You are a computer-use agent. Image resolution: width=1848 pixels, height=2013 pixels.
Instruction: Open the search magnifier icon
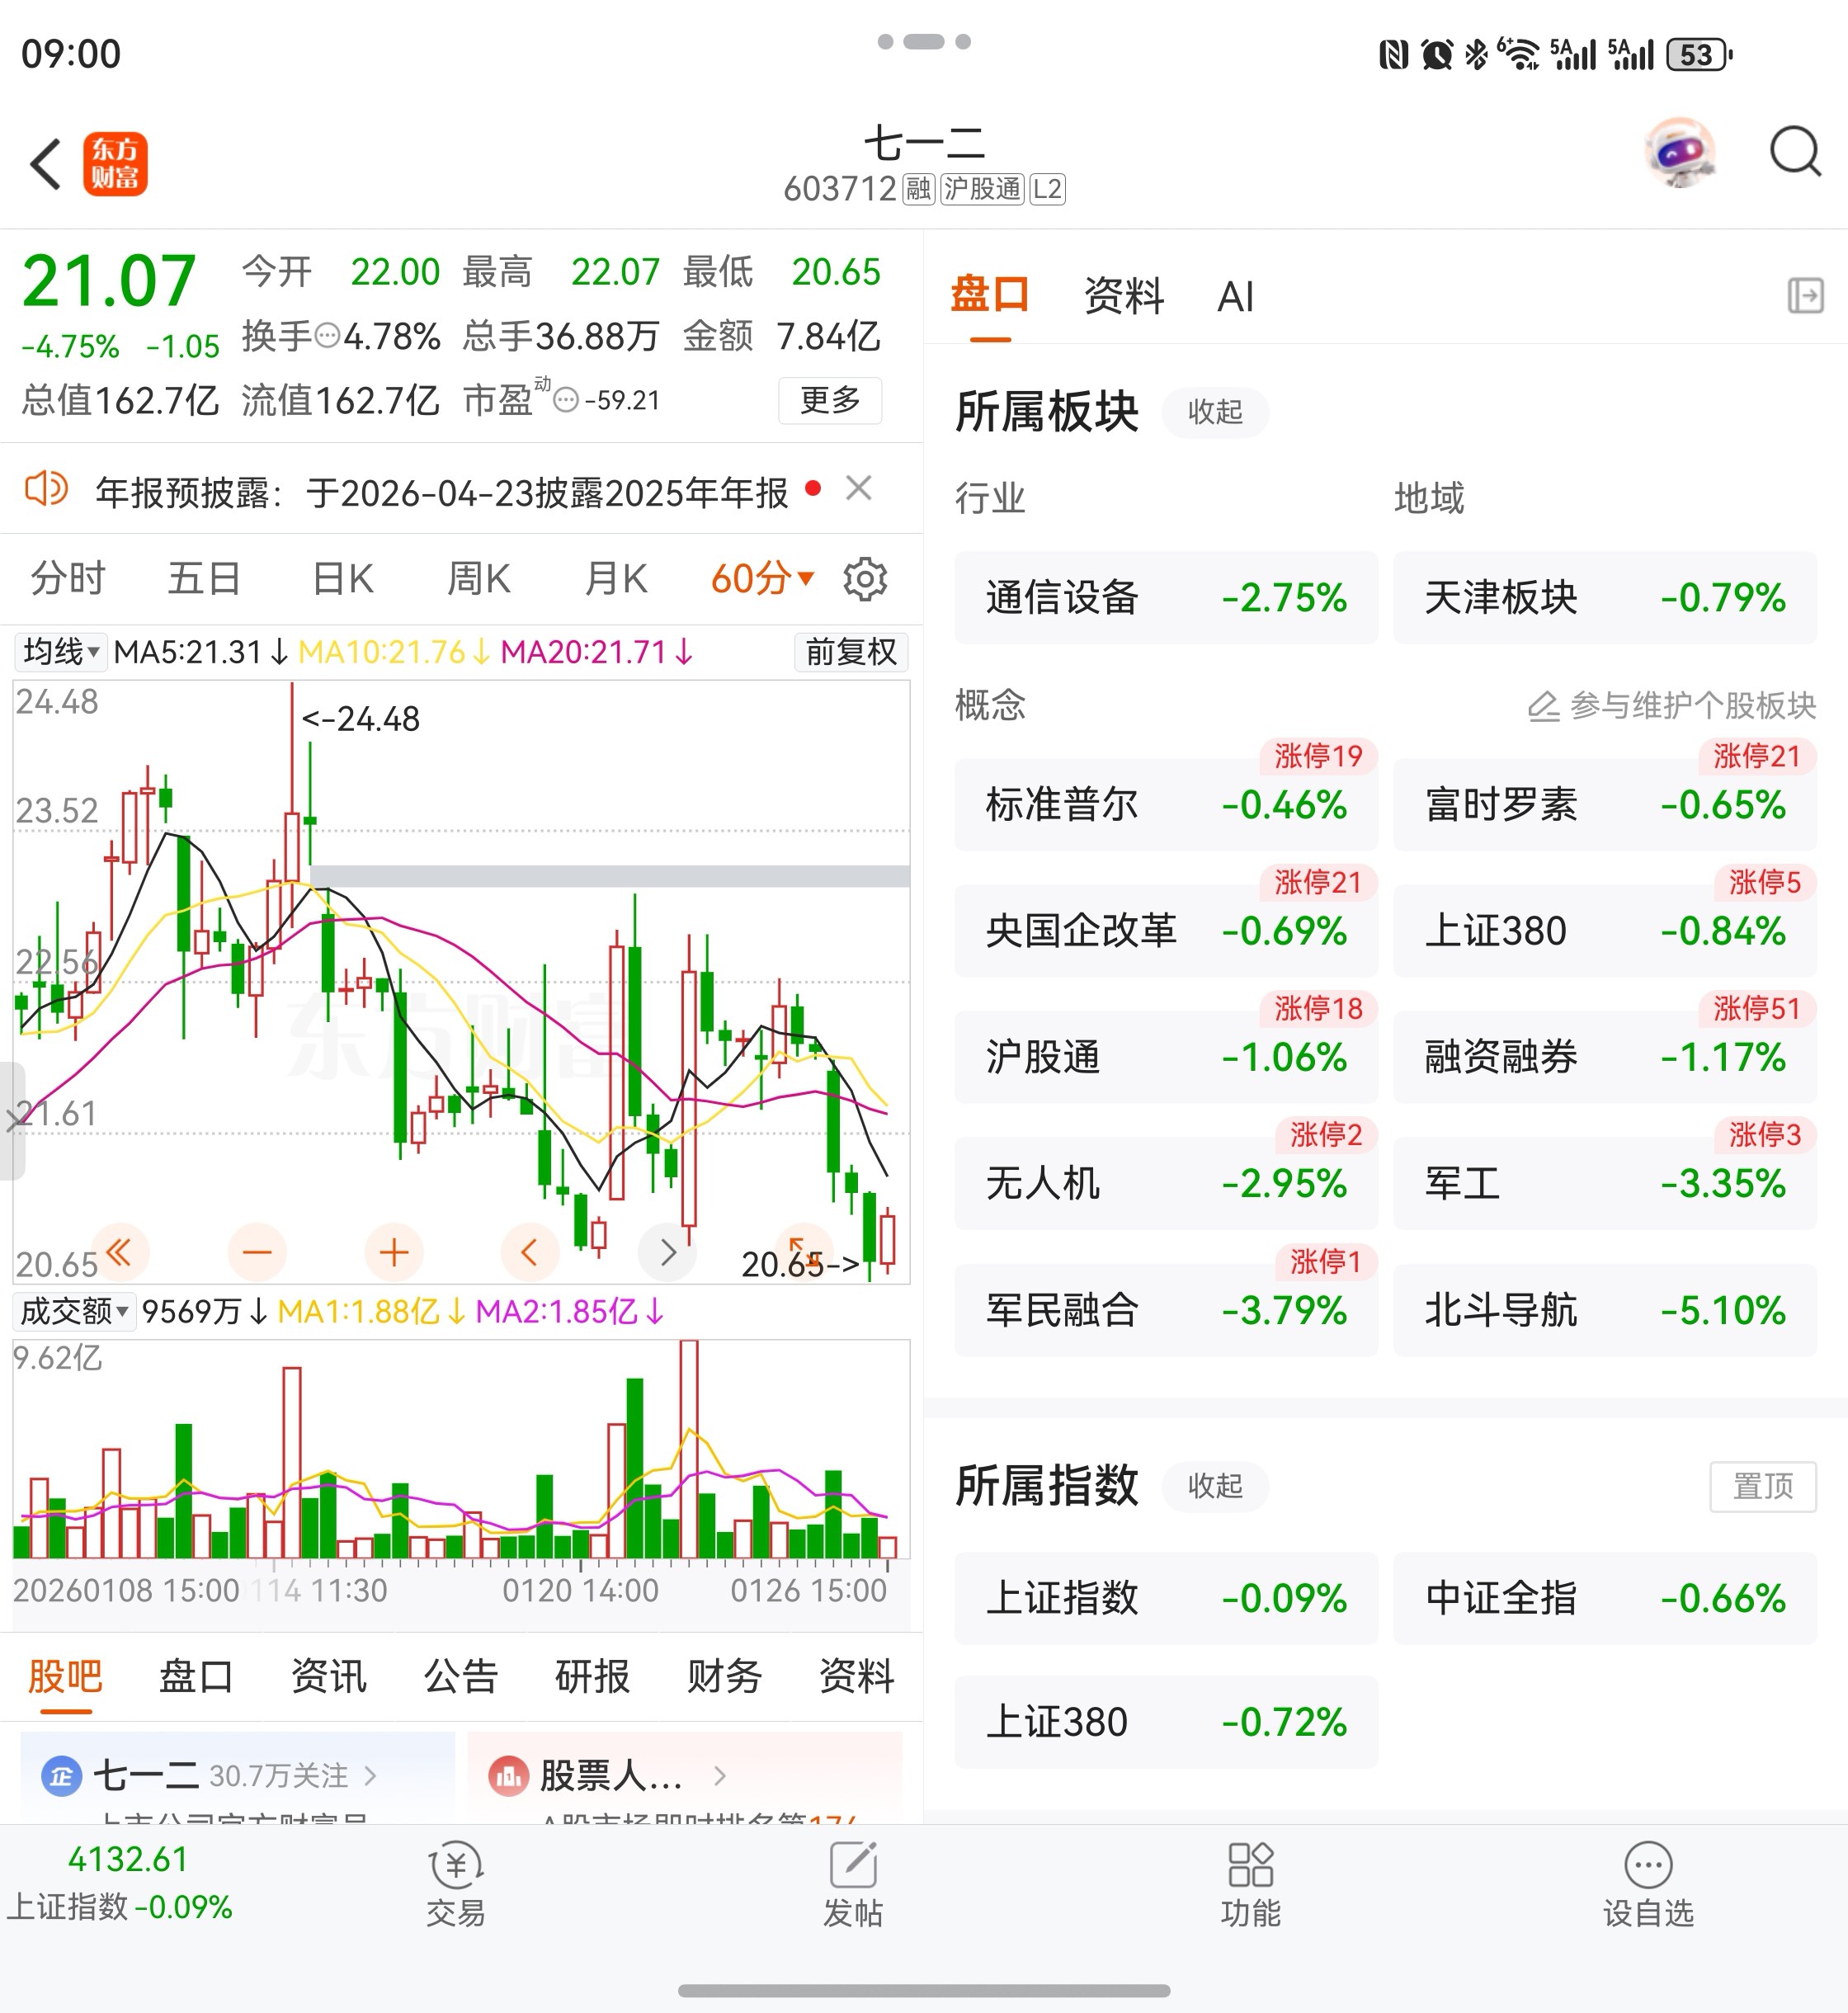(1794, 153)
